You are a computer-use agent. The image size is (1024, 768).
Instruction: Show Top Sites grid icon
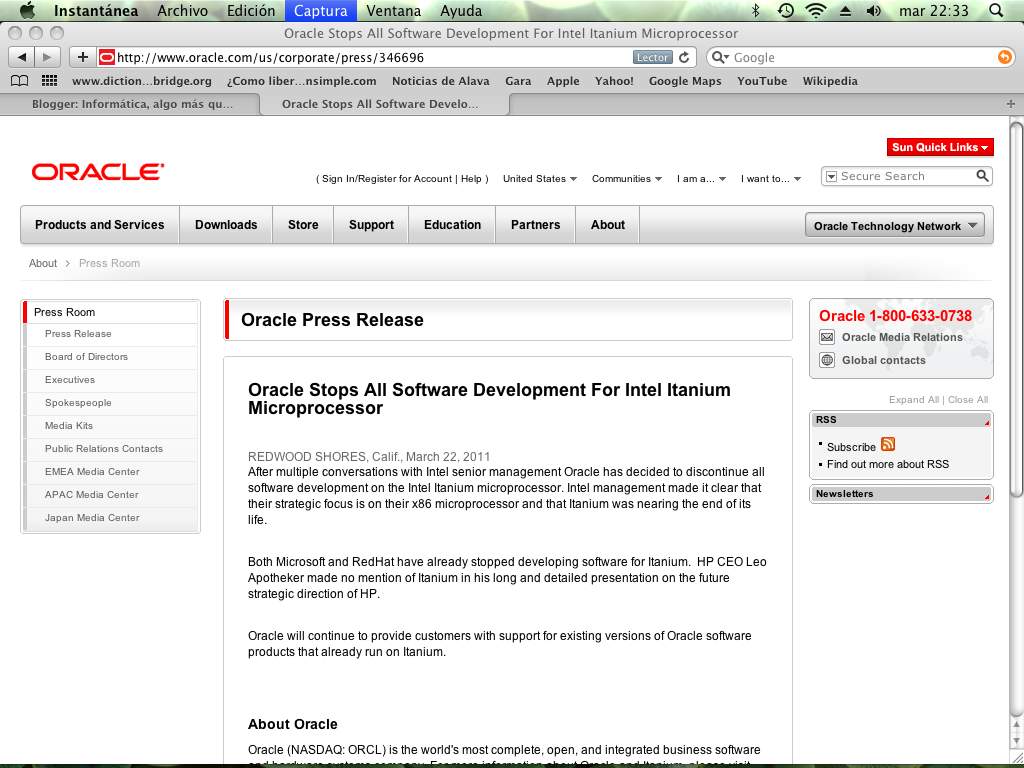[x=50, y=81]
